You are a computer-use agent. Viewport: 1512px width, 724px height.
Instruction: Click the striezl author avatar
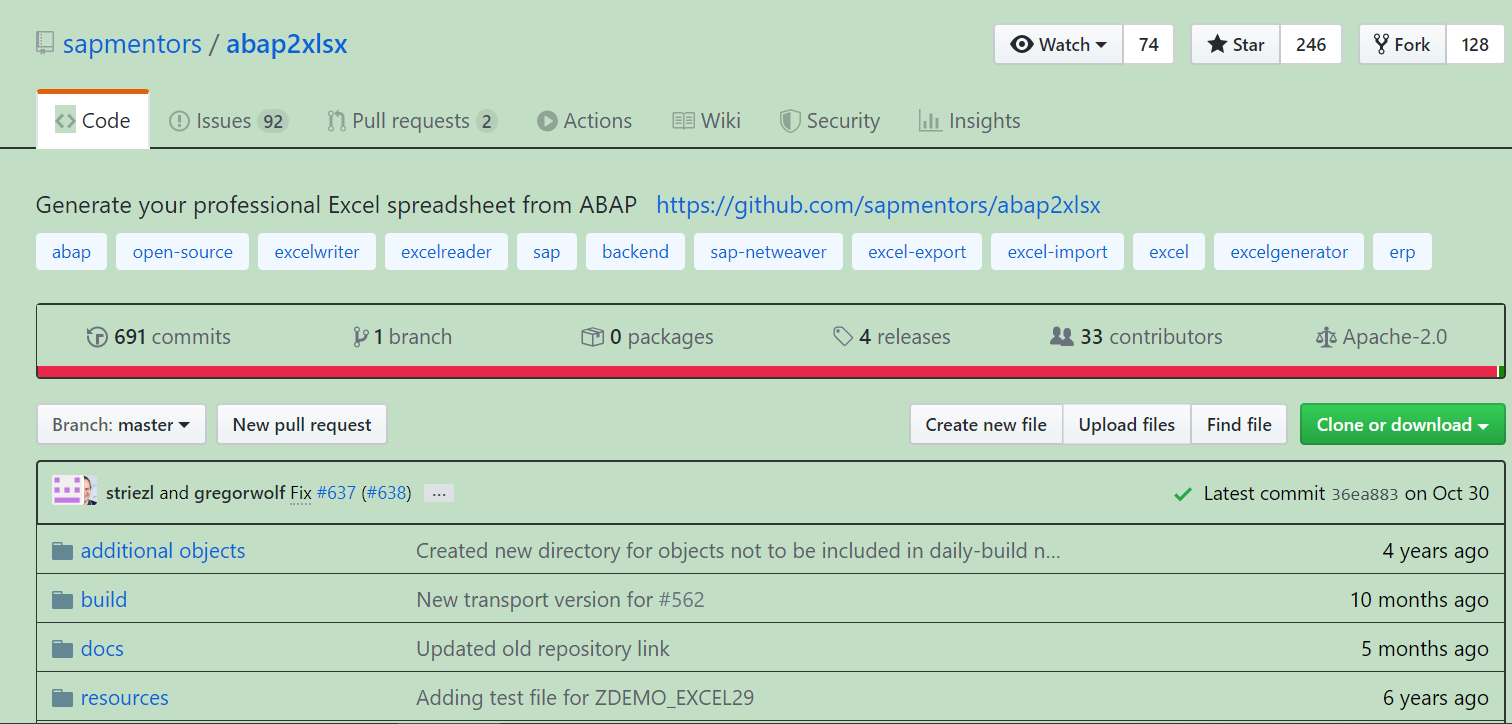coord(68,491)
